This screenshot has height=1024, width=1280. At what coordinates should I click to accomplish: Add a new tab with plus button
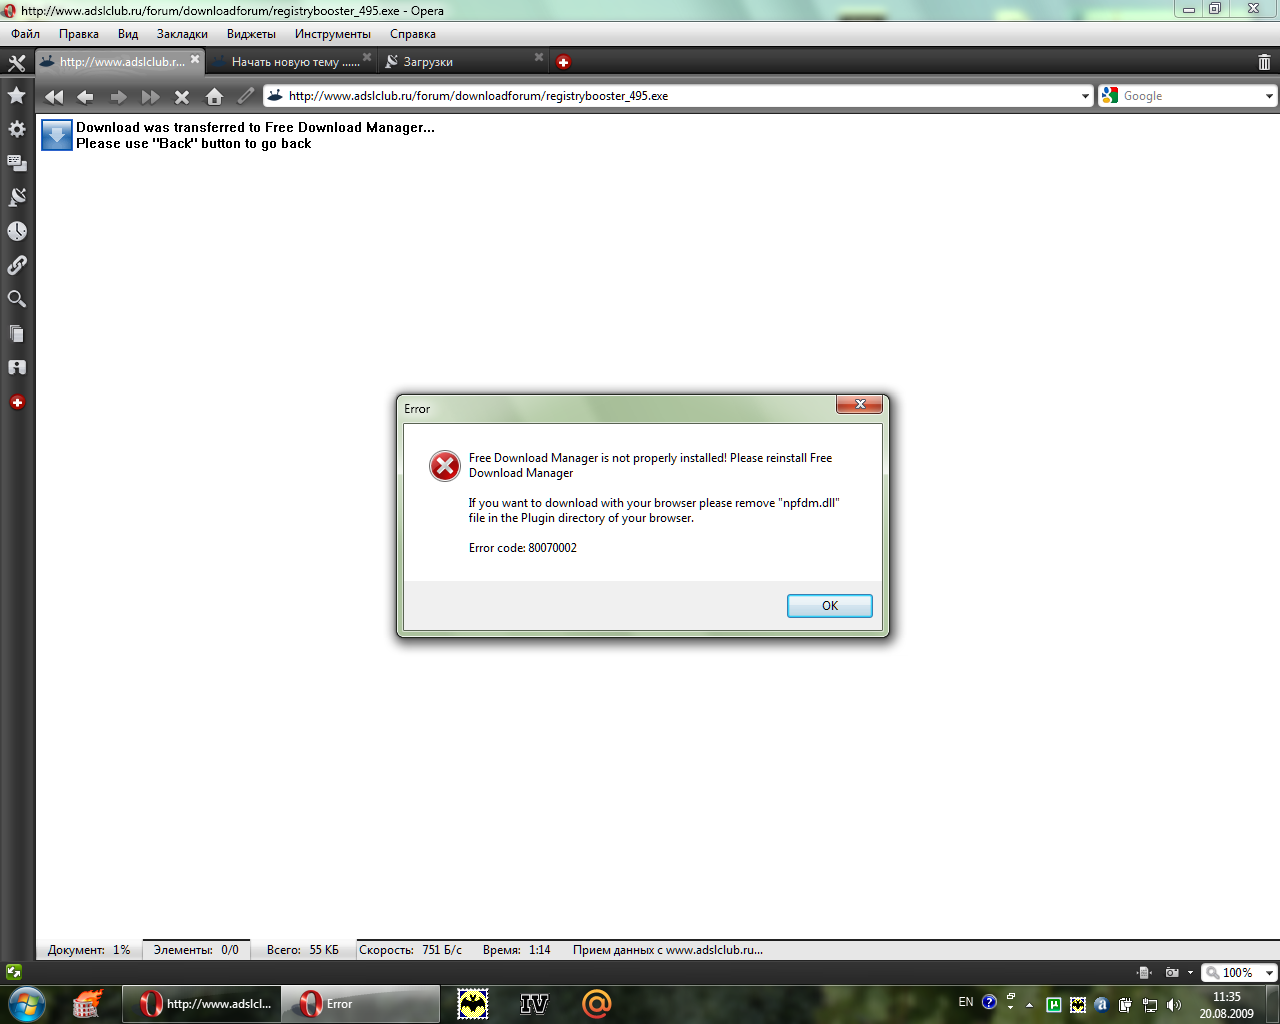563,62
